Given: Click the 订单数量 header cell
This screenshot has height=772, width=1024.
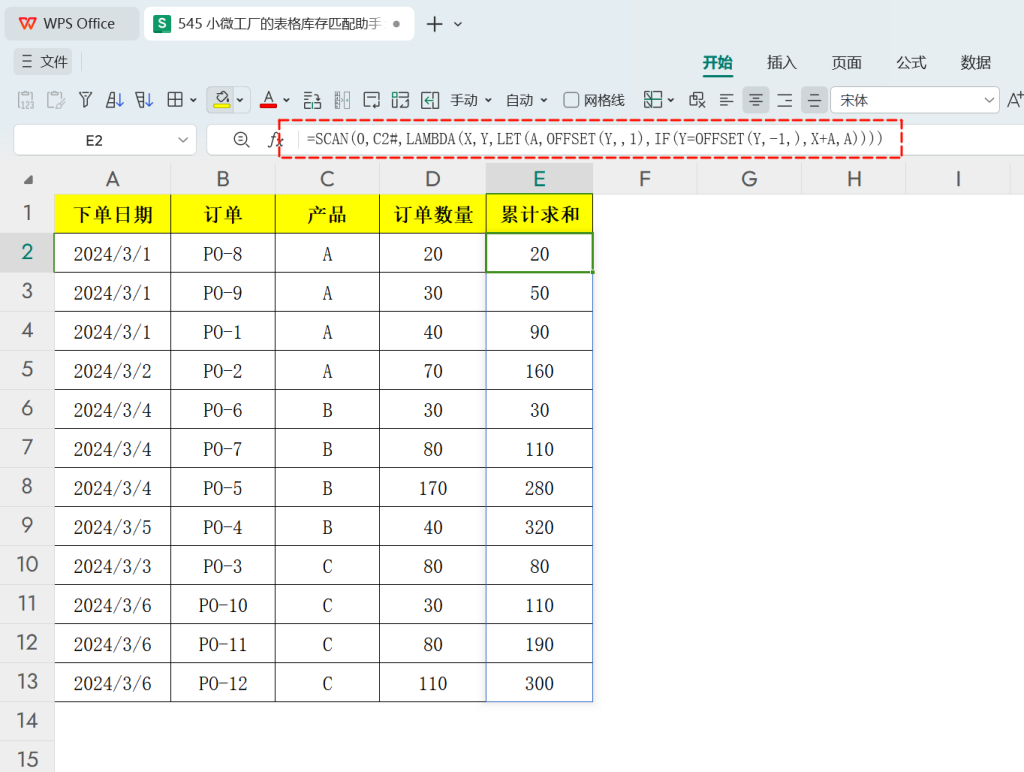Looking at the screenshot, I should 433,214.
